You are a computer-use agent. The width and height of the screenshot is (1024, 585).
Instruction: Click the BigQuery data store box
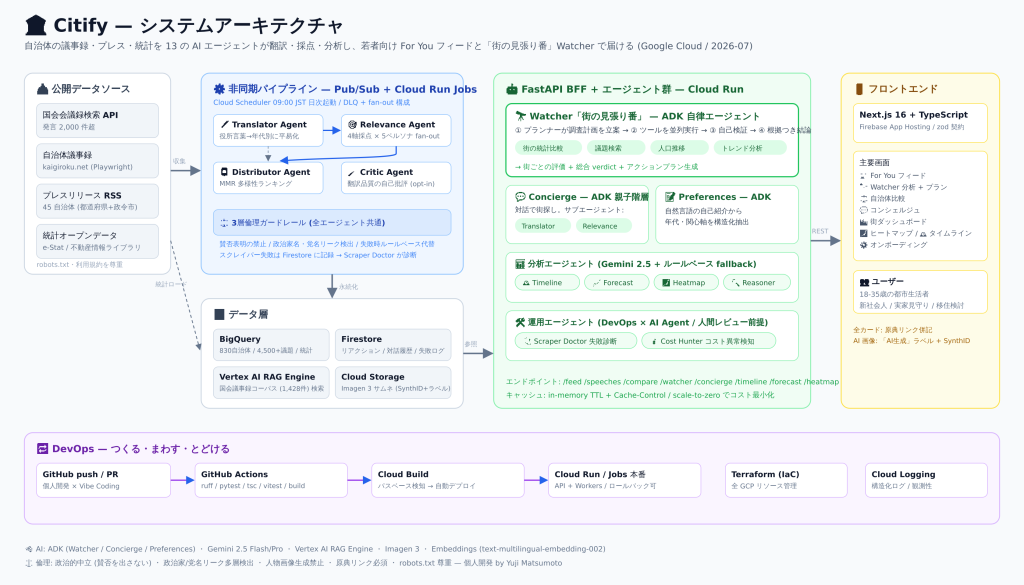click(271, 345)
